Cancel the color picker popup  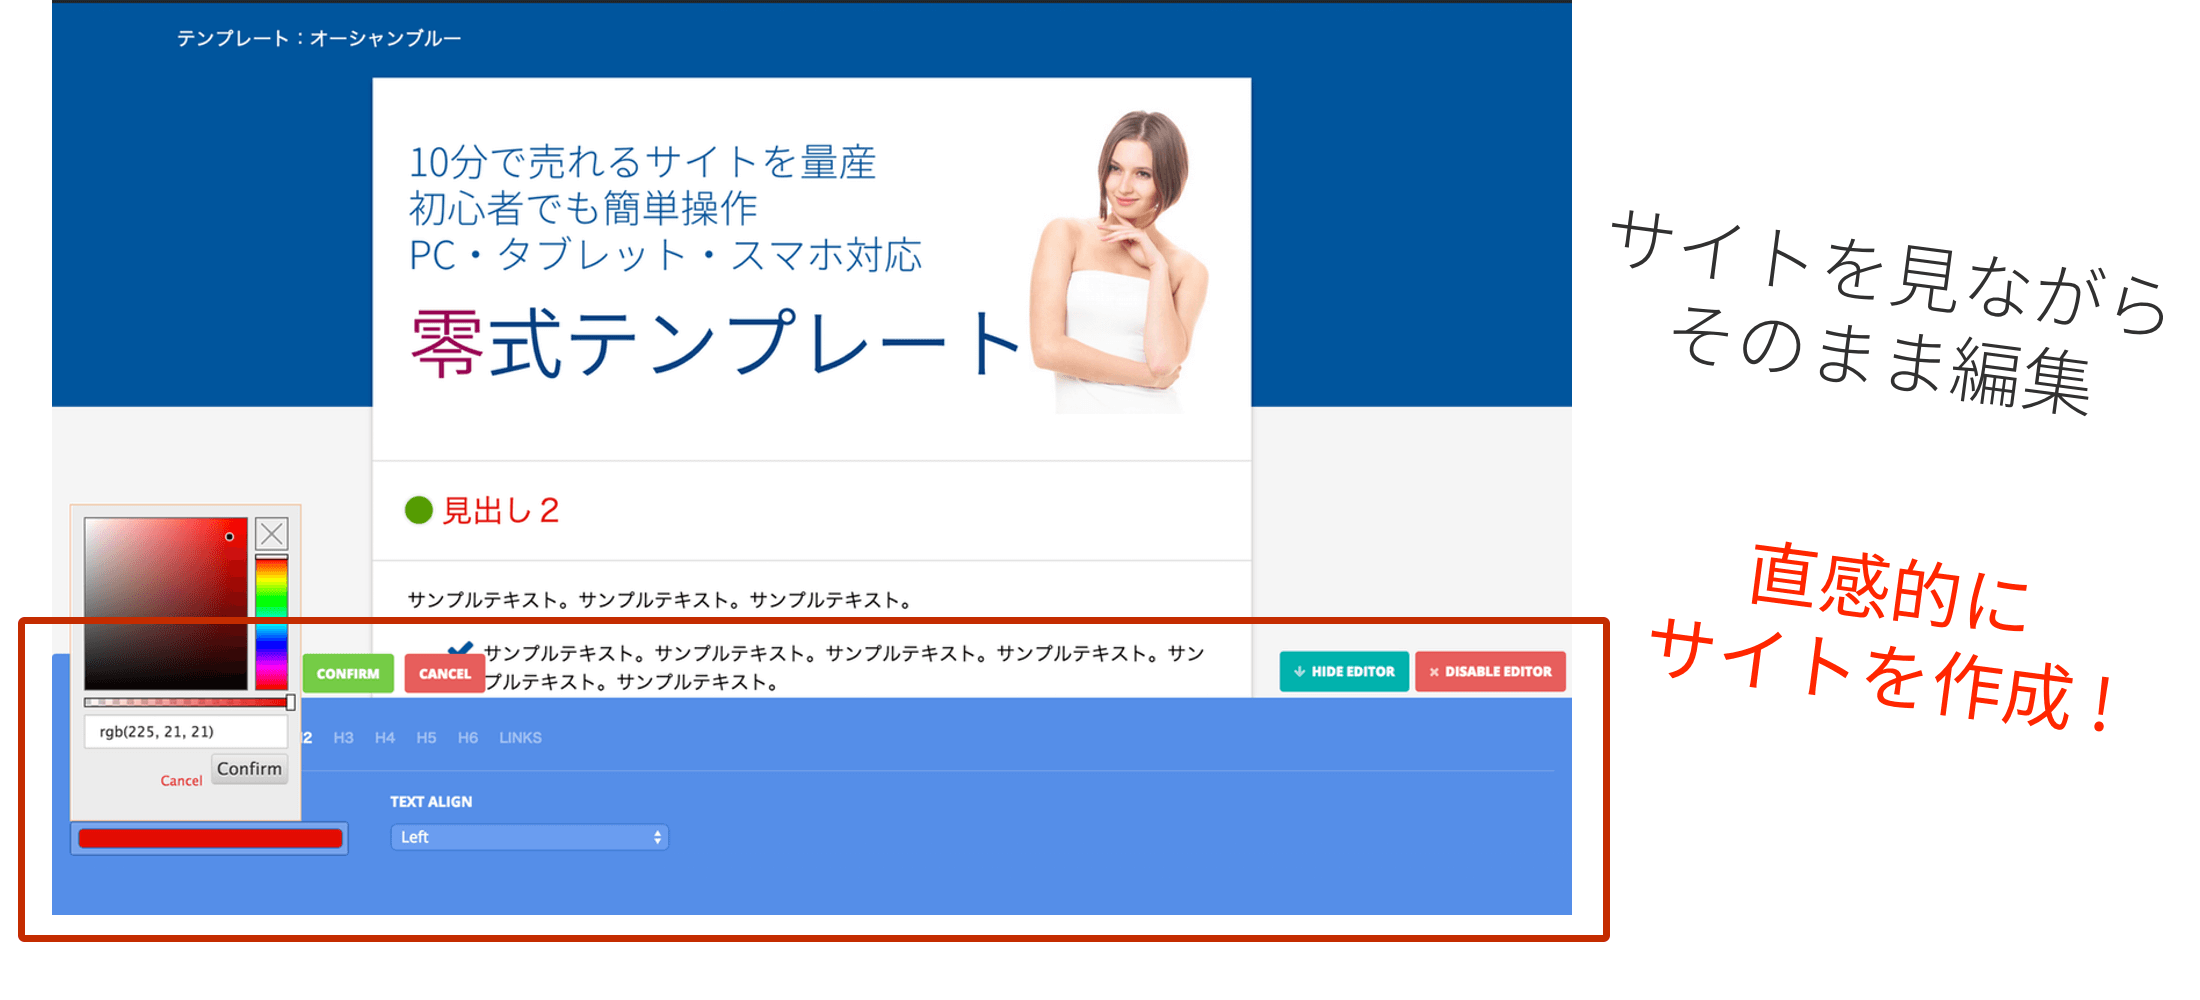click(x=181, y=781)
